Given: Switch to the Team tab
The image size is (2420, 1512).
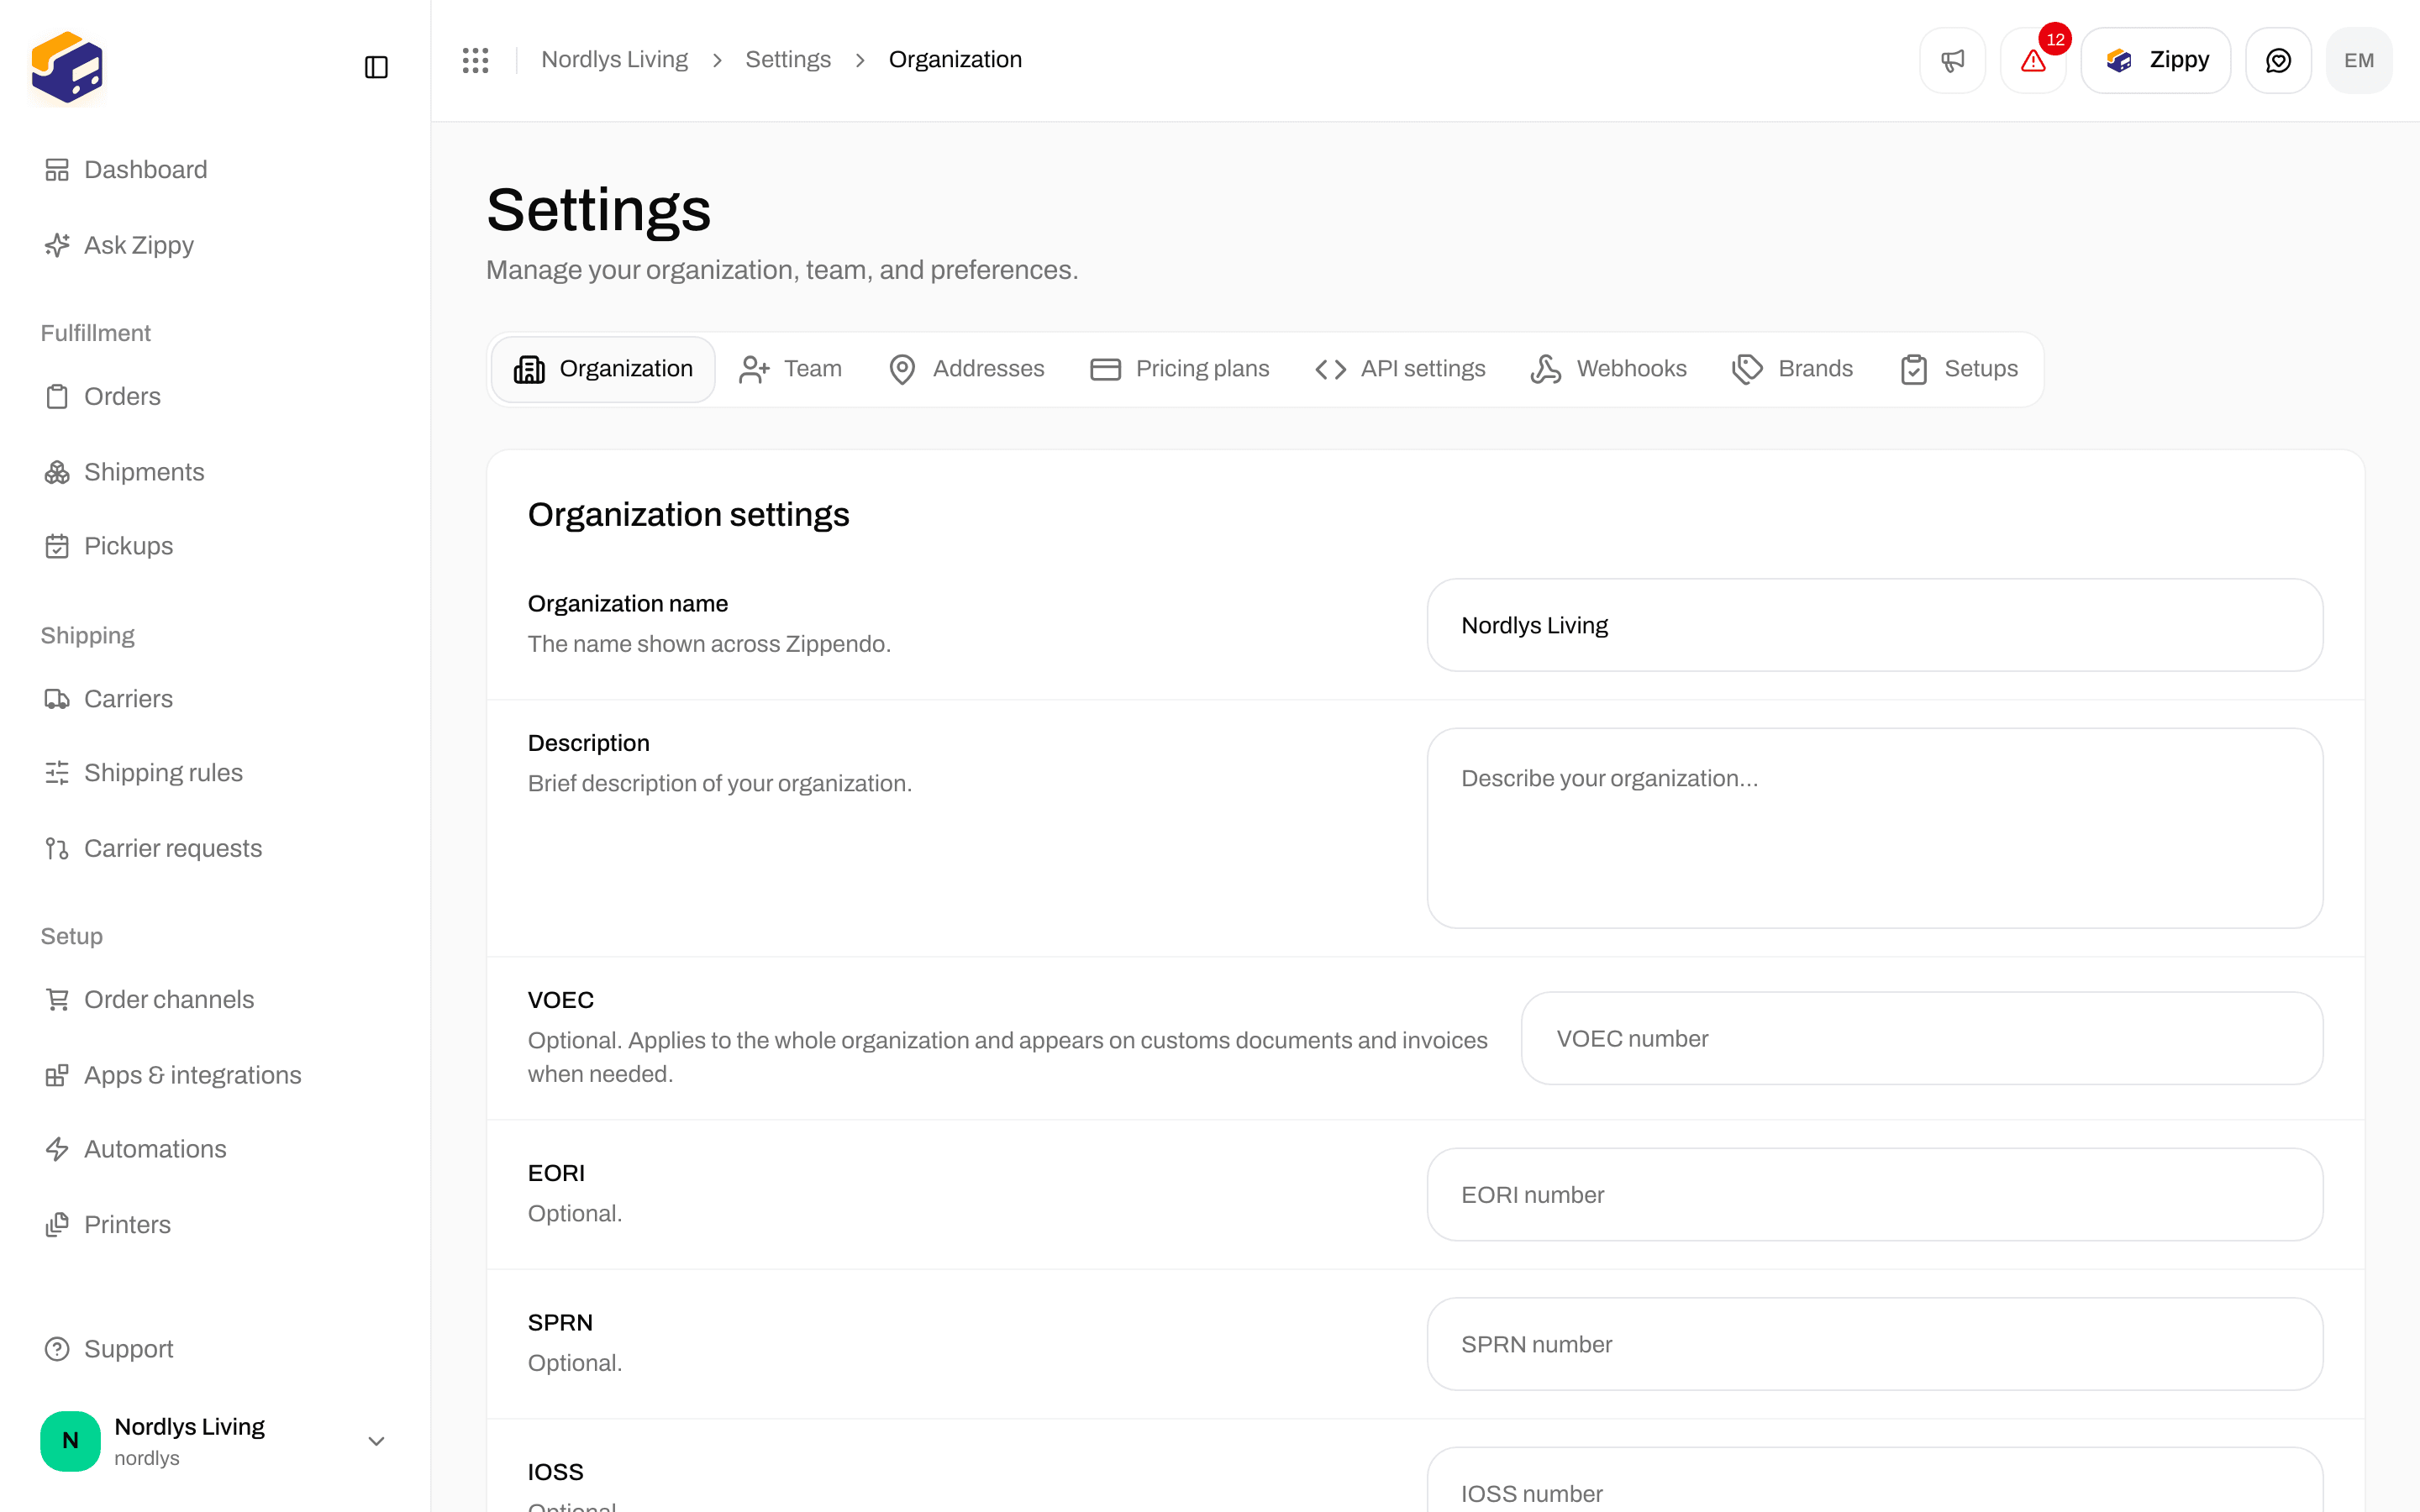Looking at the screenshot, I should coord(790,369).
